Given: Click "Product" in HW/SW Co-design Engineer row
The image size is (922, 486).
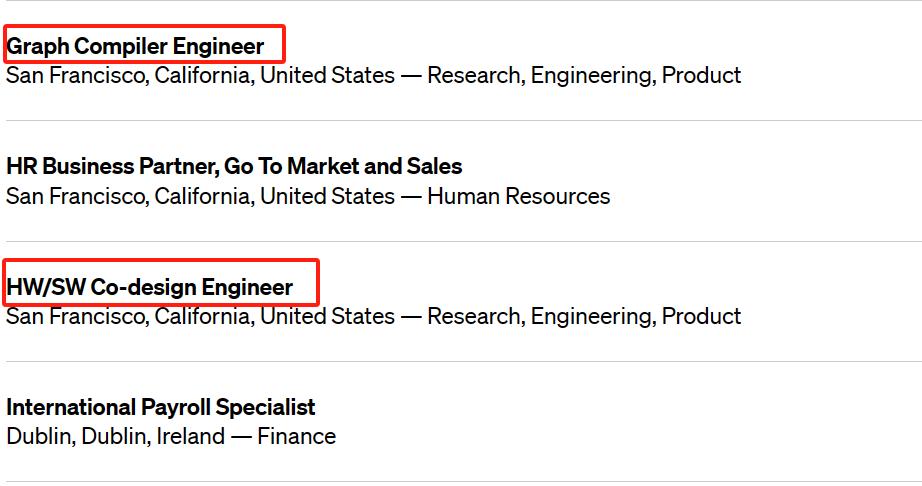Looking at the screenshot, I should [701, 316].
